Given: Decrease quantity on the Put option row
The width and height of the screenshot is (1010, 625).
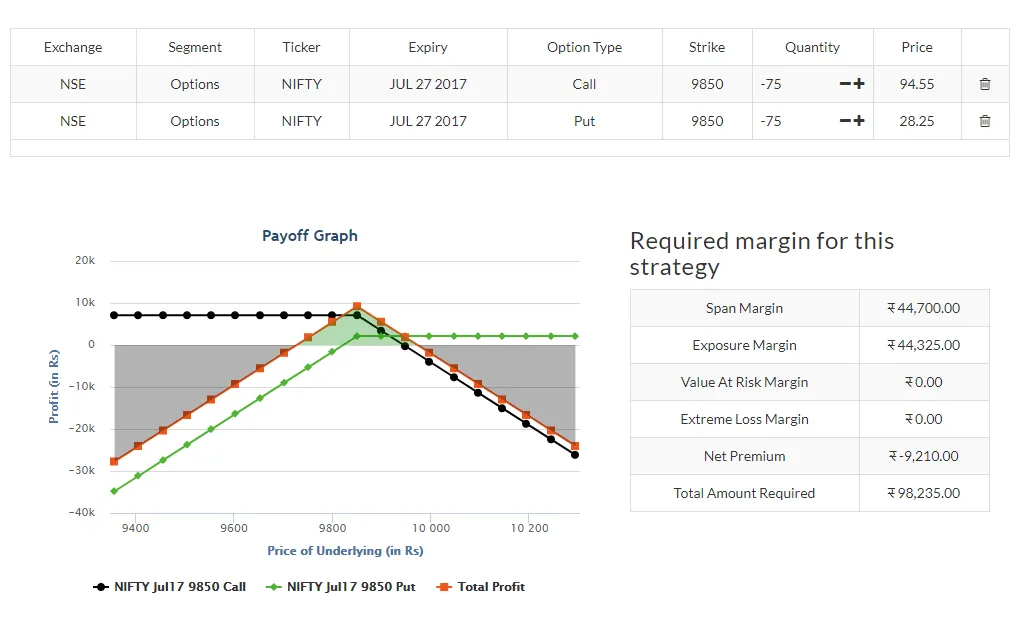Looking at the screenshot, I should pos(845,121).
